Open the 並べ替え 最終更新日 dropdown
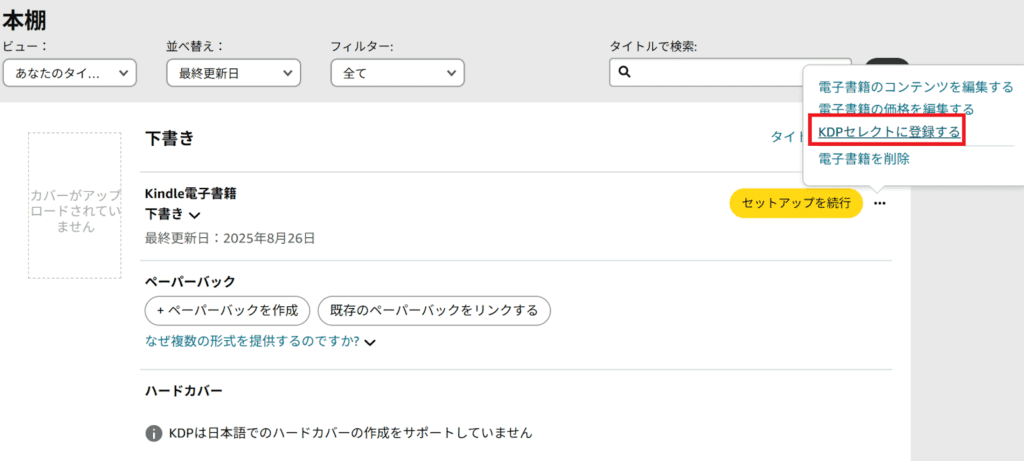Screen dimensions: 1024x461 pyautogui.click(x=234, y=72)
